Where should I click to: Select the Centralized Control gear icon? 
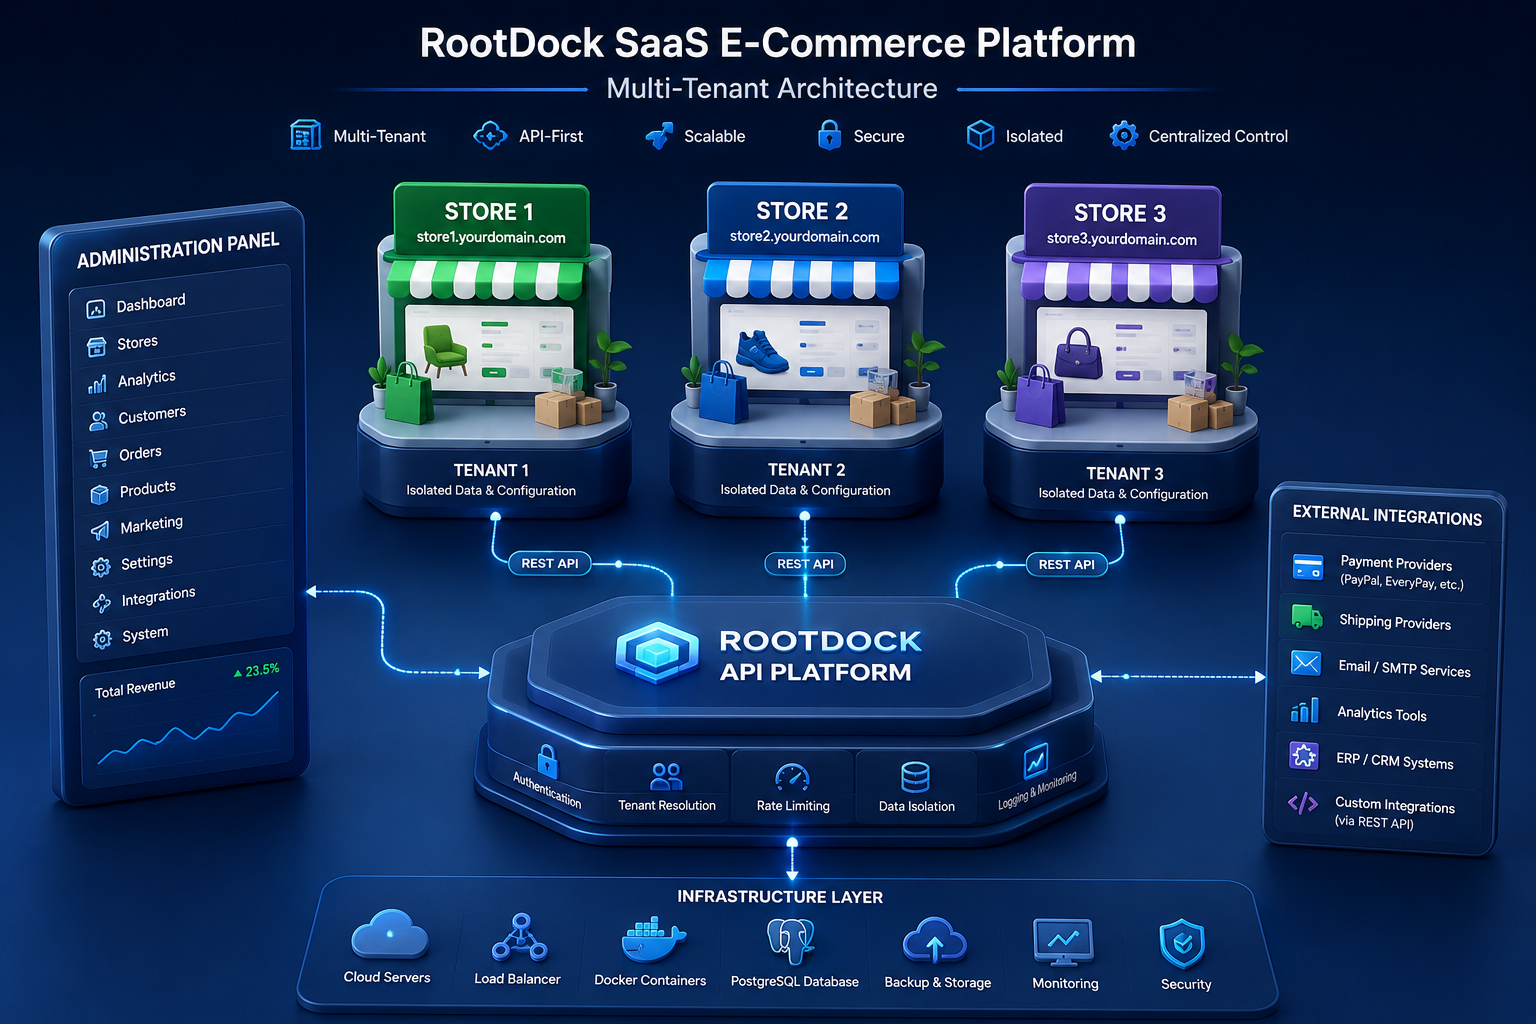(1124, 135)
